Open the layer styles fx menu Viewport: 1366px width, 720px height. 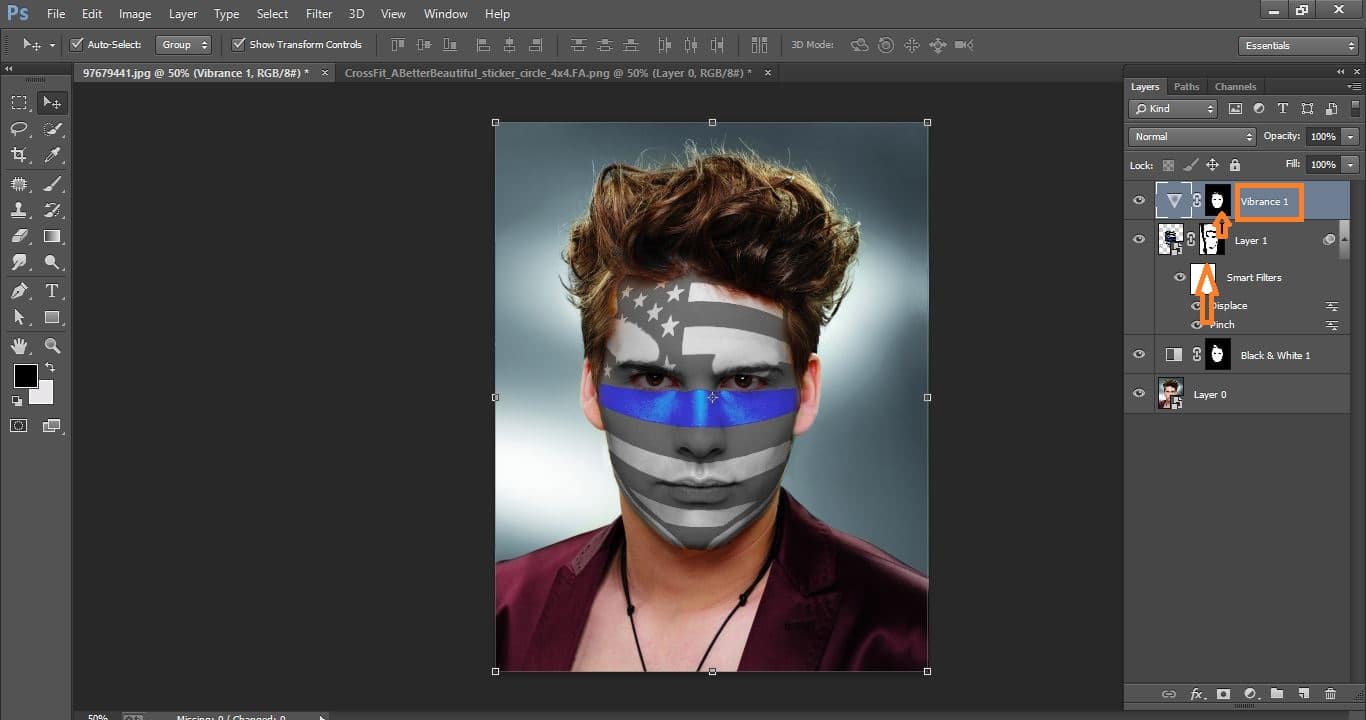tap(1196, 694)
